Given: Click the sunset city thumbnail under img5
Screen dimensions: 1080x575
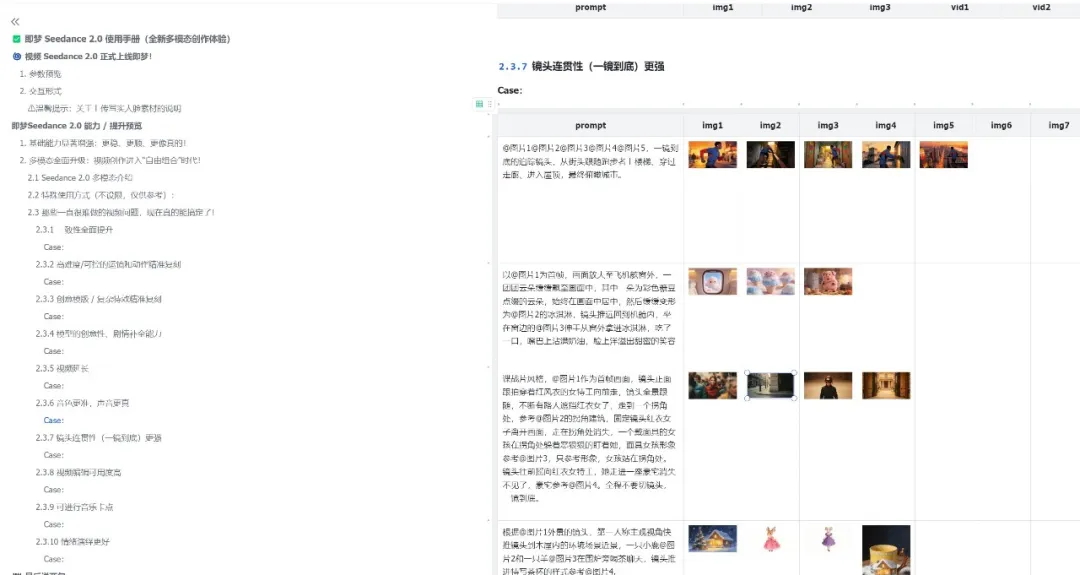Looking at the screenshot, I should [x=943, y=154].
